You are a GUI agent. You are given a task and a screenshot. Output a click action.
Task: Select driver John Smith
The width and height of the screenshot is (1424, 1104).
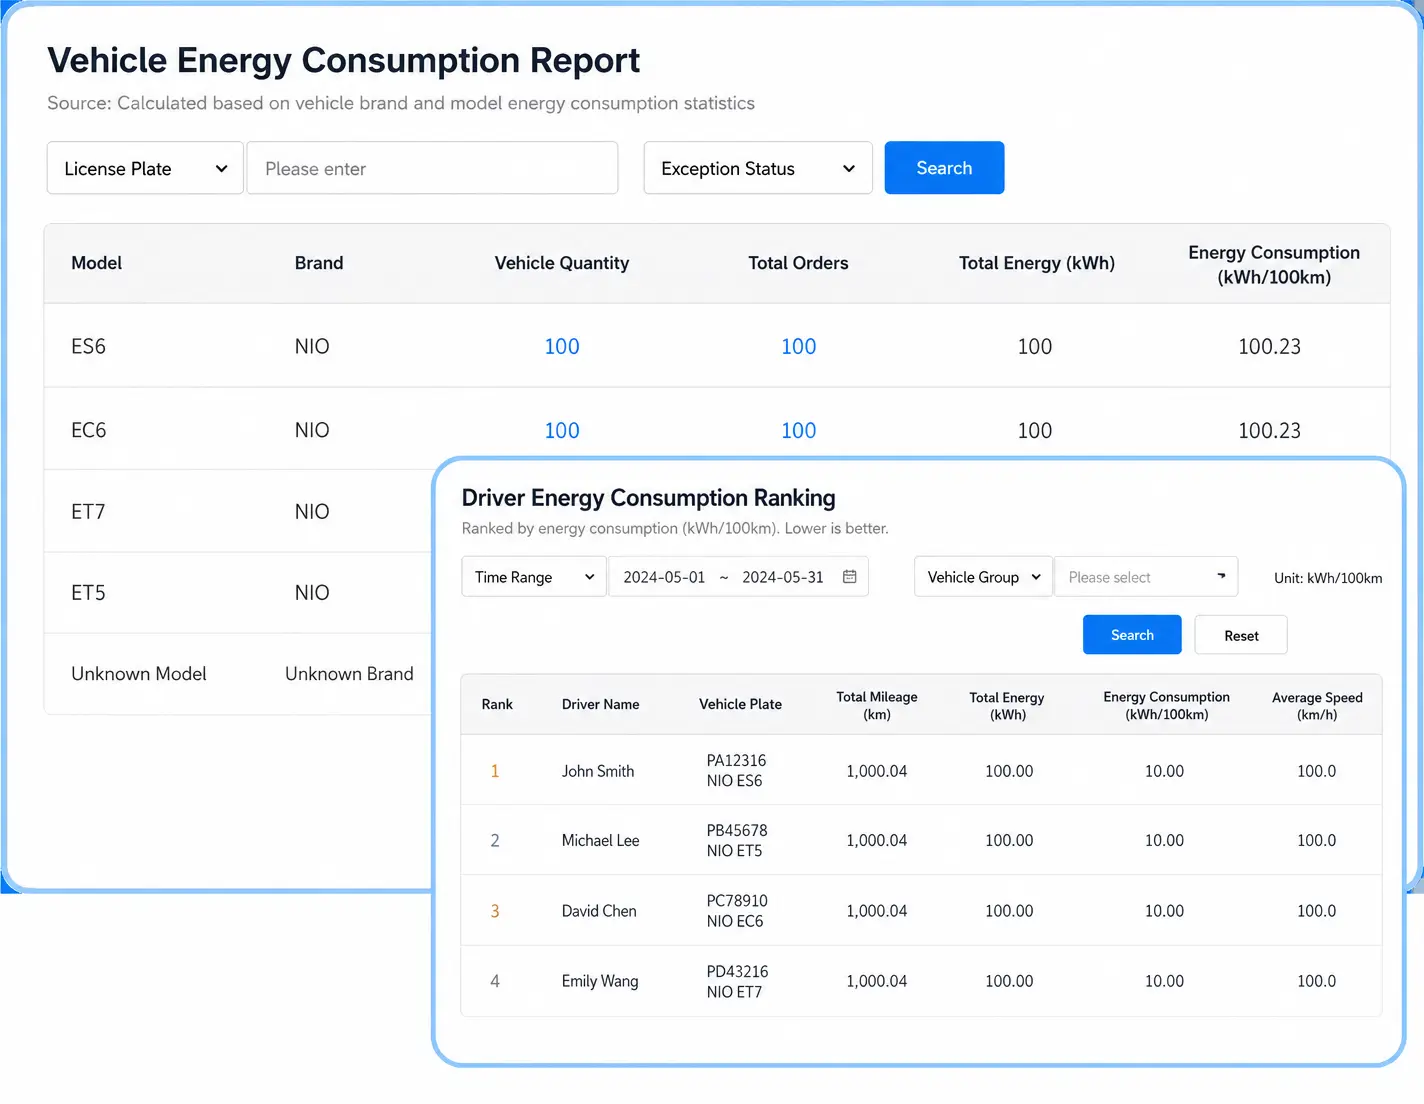(598, 771)
